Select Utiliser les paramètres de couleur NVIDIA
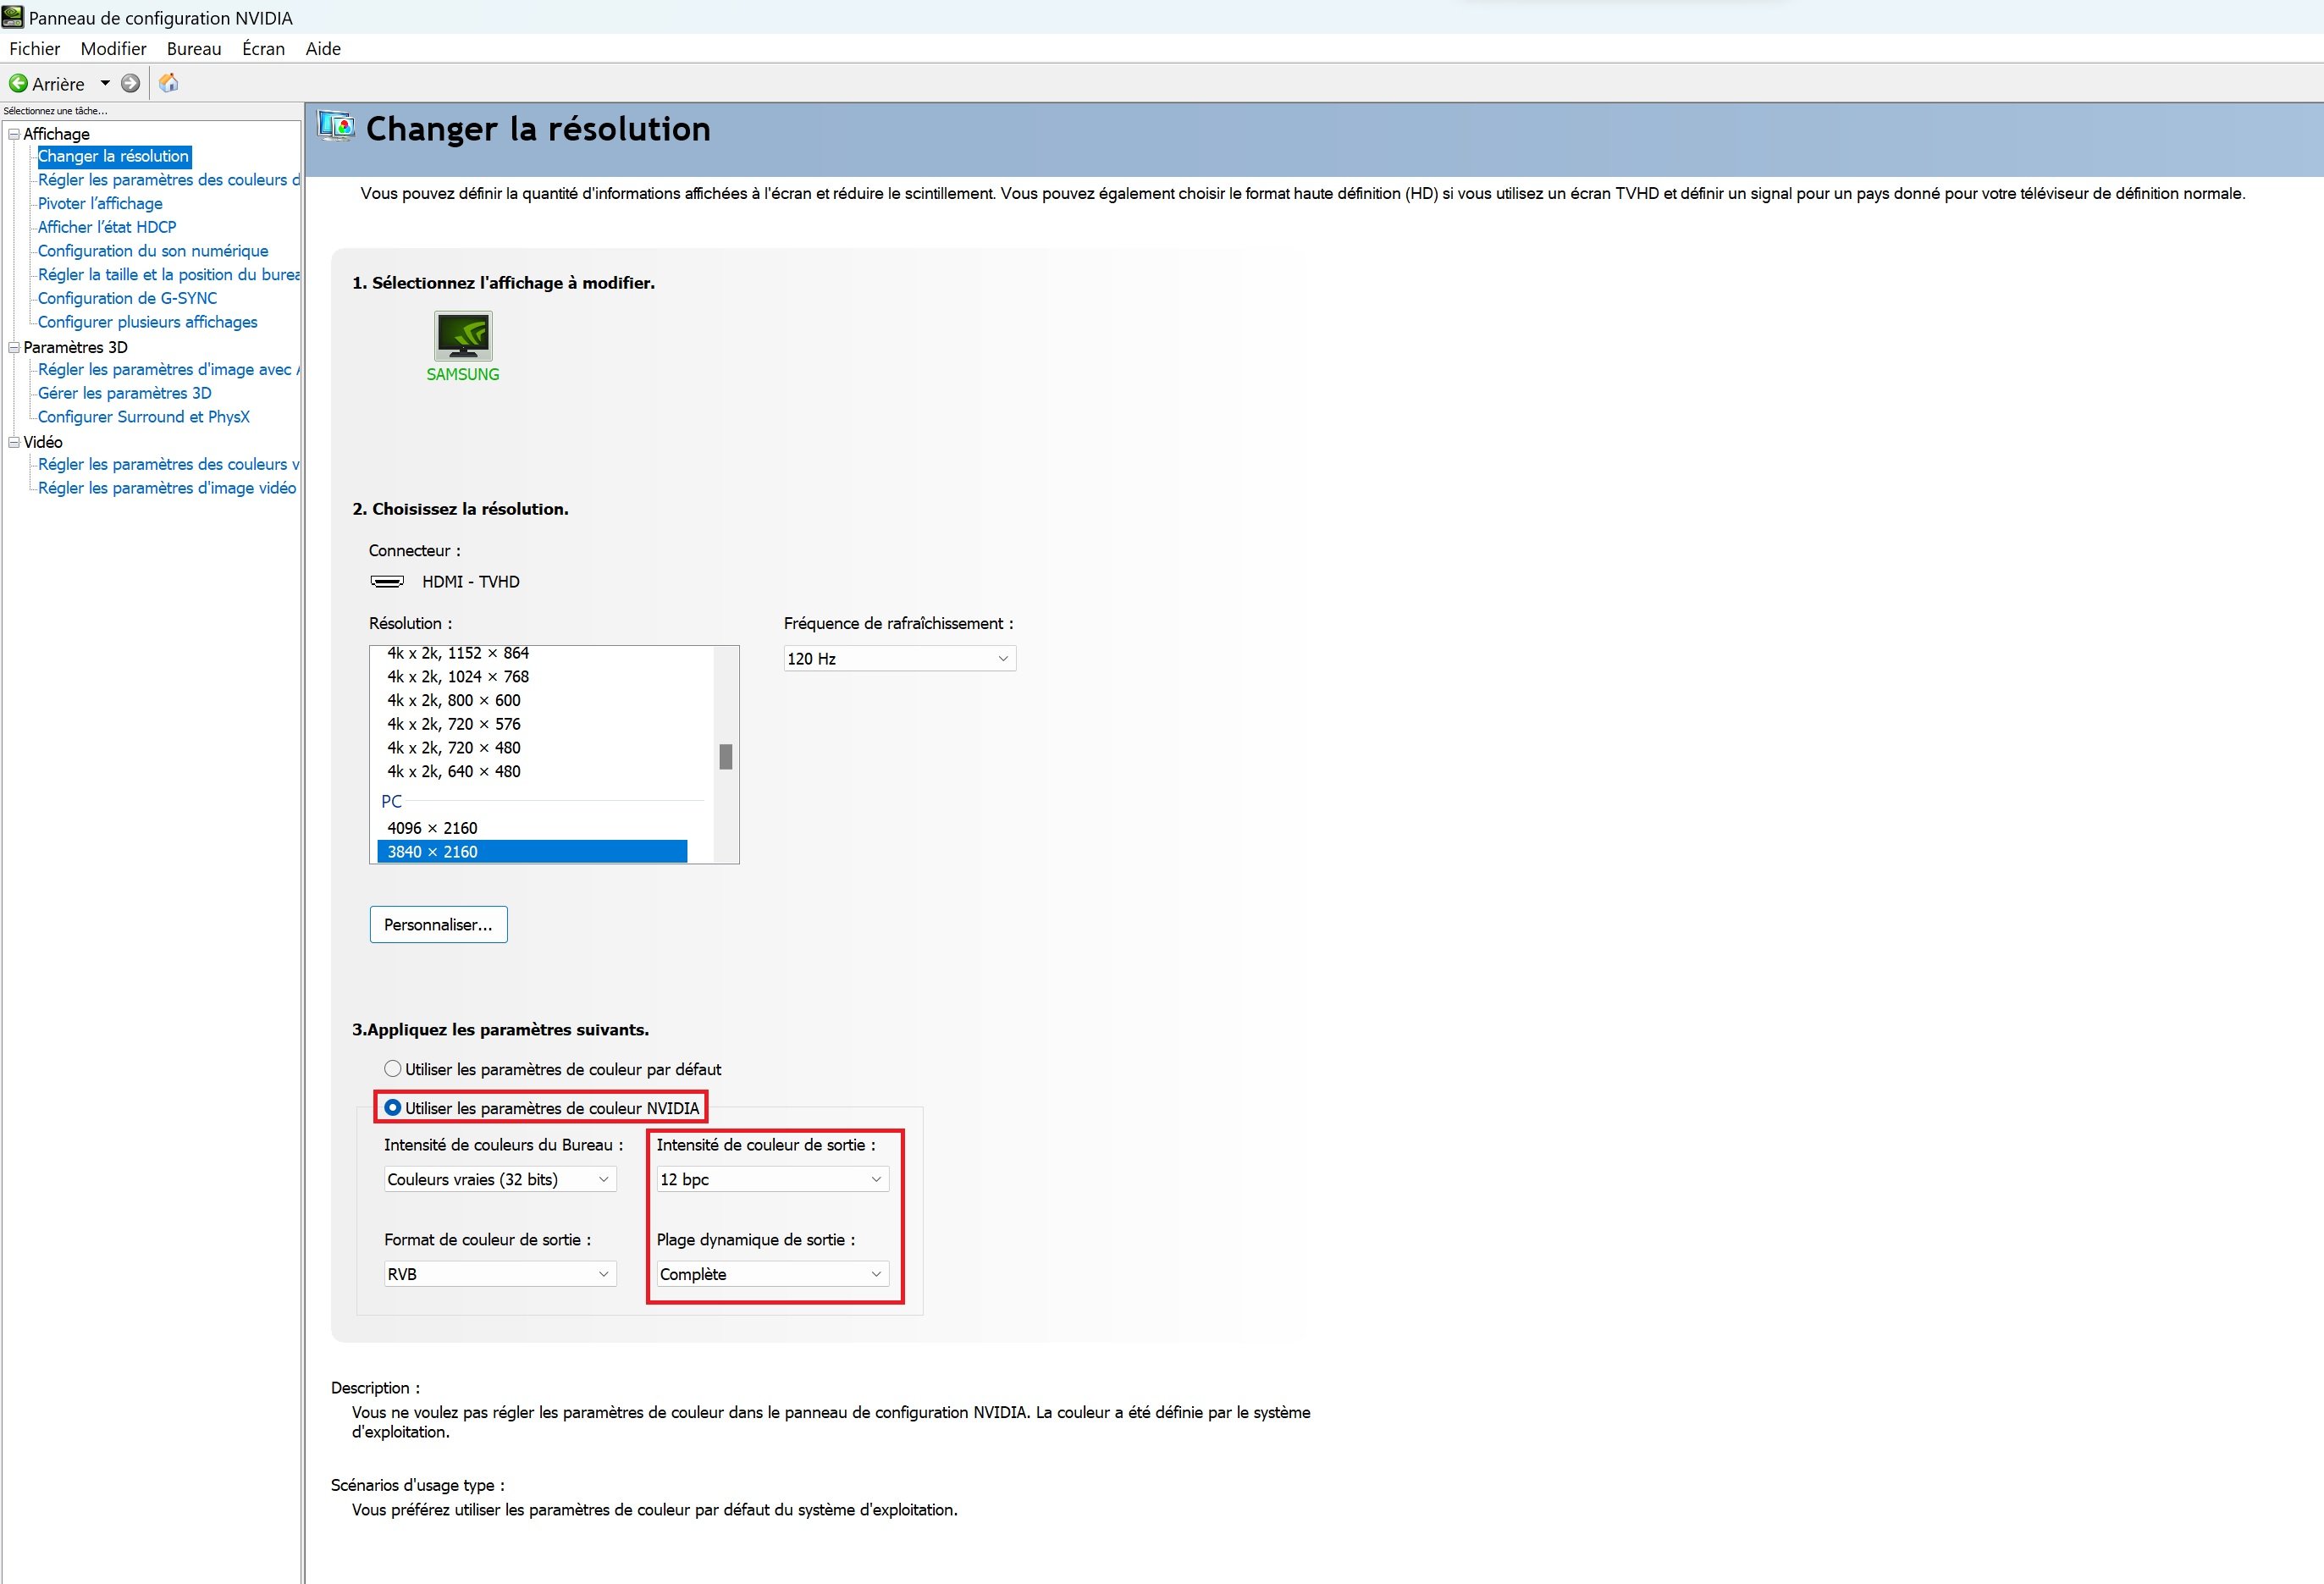This screenshot has height=1584, width=2324. (x=542, y=1108)
